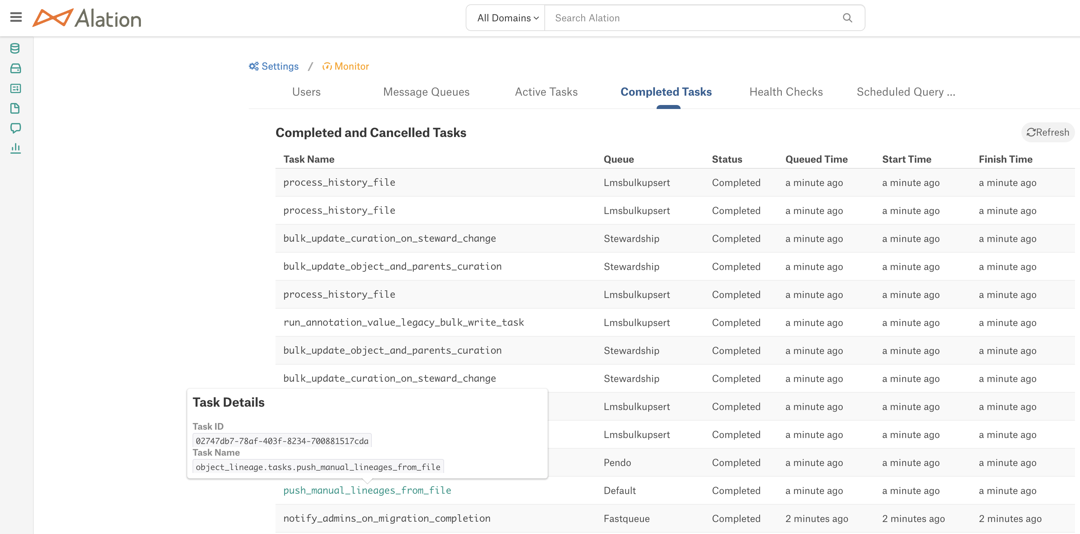1080x534 pixels.
Task: Switch to the Active Tasks tab
Action: tap(546, 92)
